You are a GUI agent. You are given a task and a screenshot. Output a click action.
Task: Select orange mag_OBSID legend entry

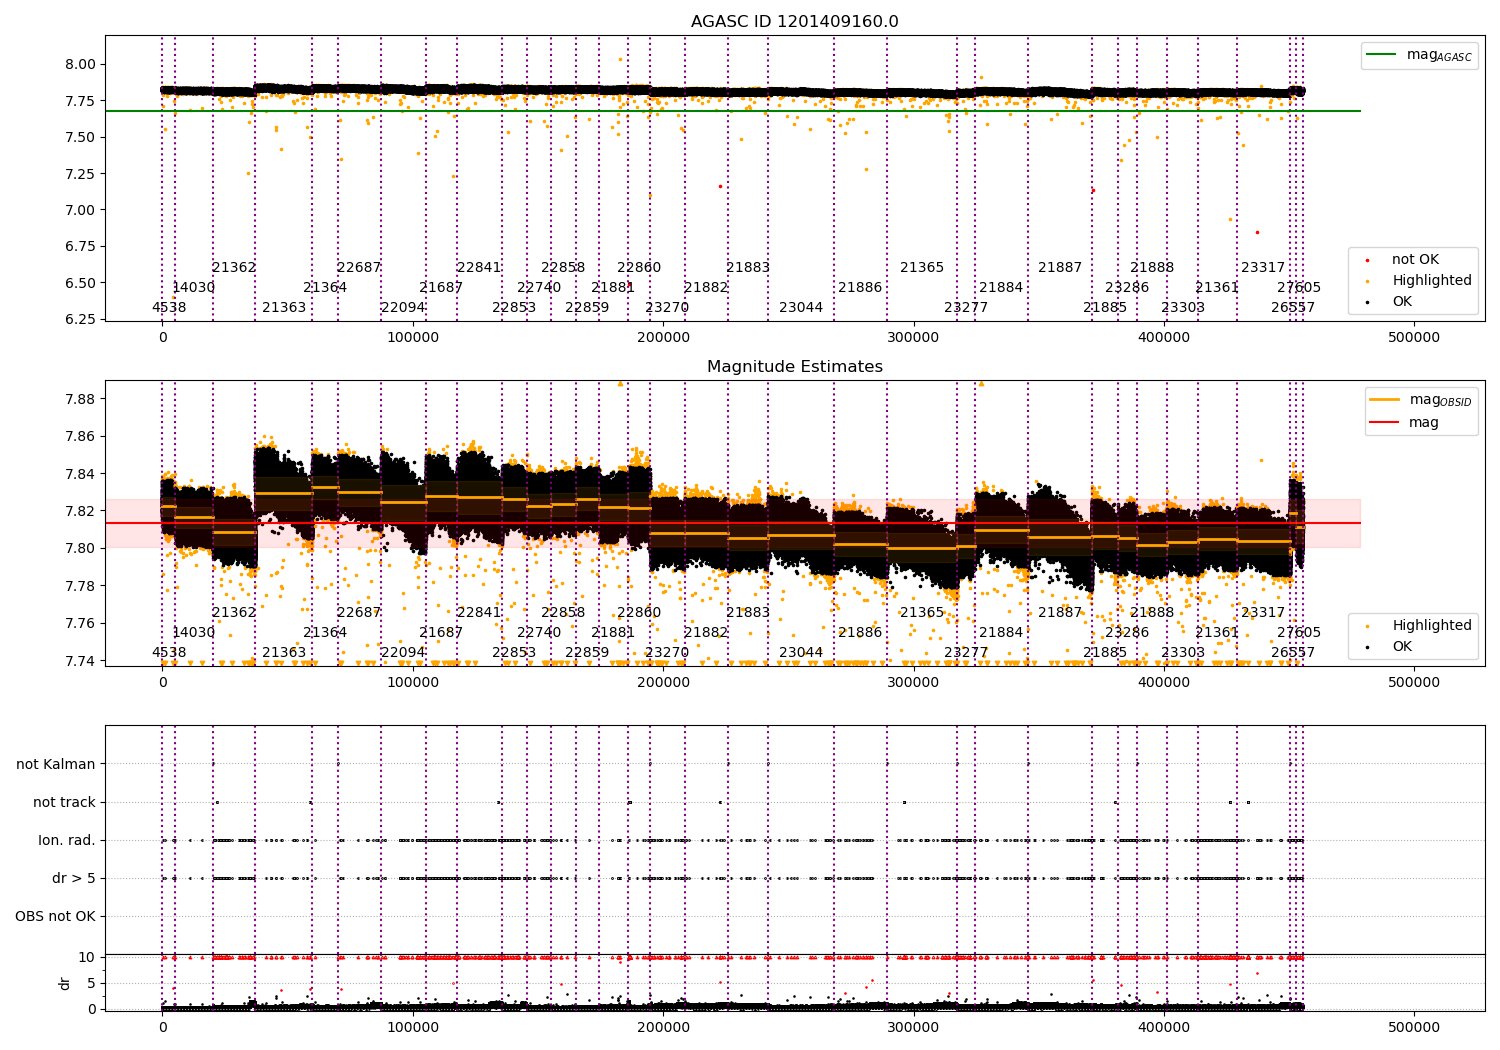tap(1420, 400)
